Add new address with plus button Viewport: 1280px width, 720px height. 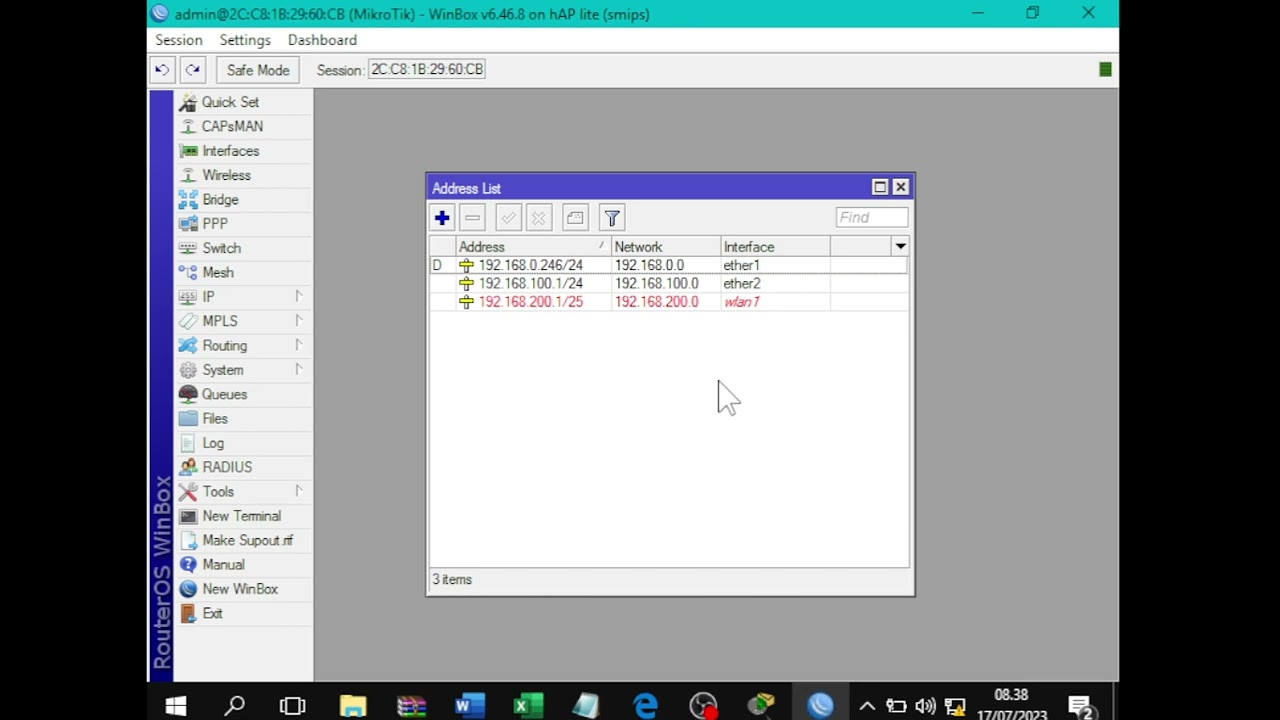pos(442,218)
